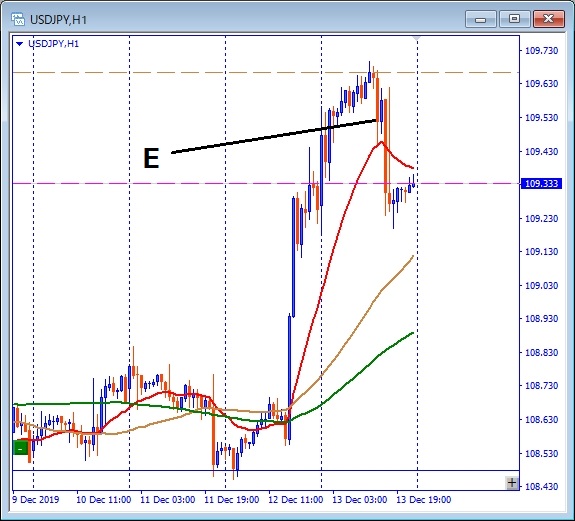Click the 108.430 price scale value
Image resolution: width=575 pixels, height=521 pixels.
542,487
